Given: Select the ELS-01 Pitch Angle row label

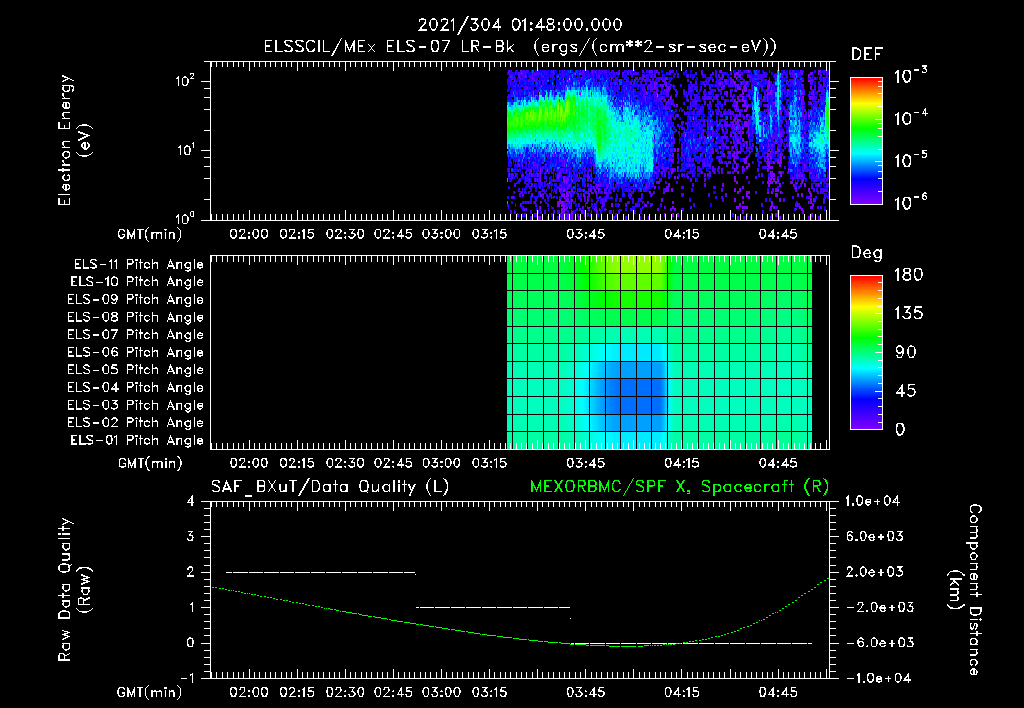Looking at the screenshot, I should point(137,440).
